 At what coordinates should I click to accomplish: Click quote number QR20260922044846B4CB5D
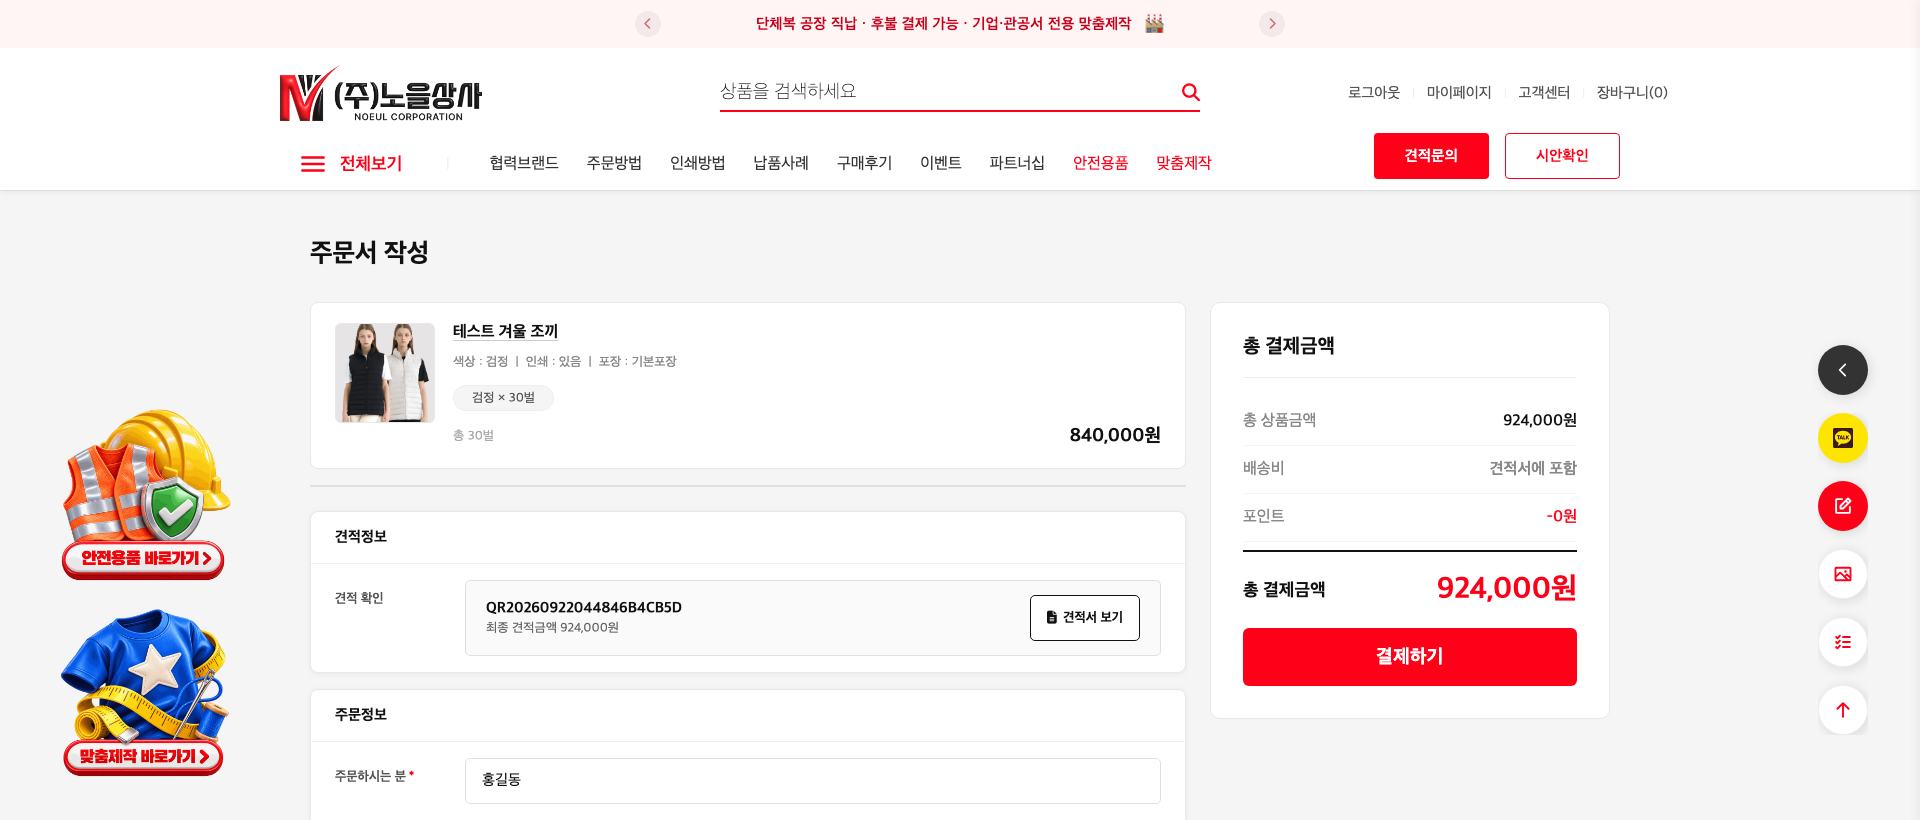click(x=584, y=607)
